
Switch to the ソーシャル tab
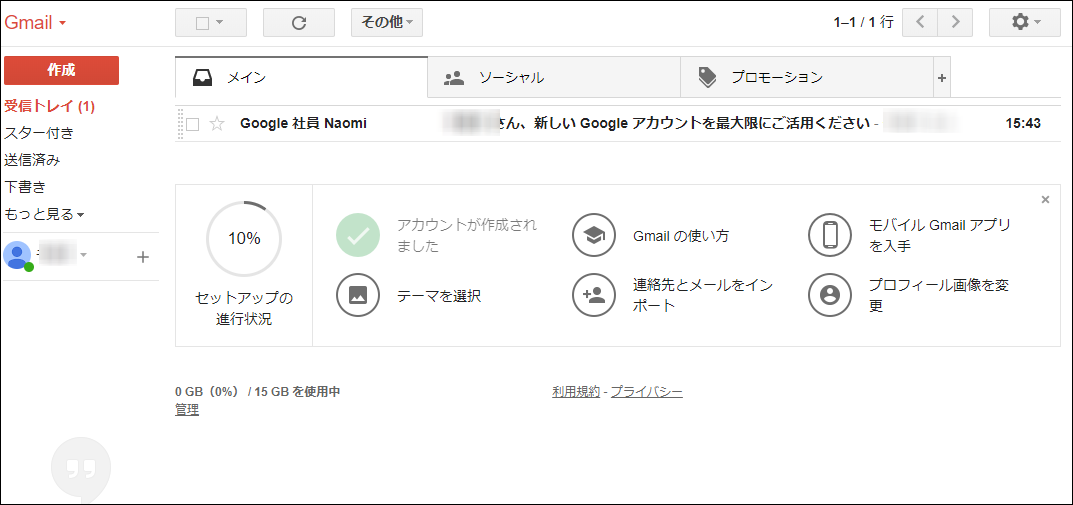tap(554, 78)
